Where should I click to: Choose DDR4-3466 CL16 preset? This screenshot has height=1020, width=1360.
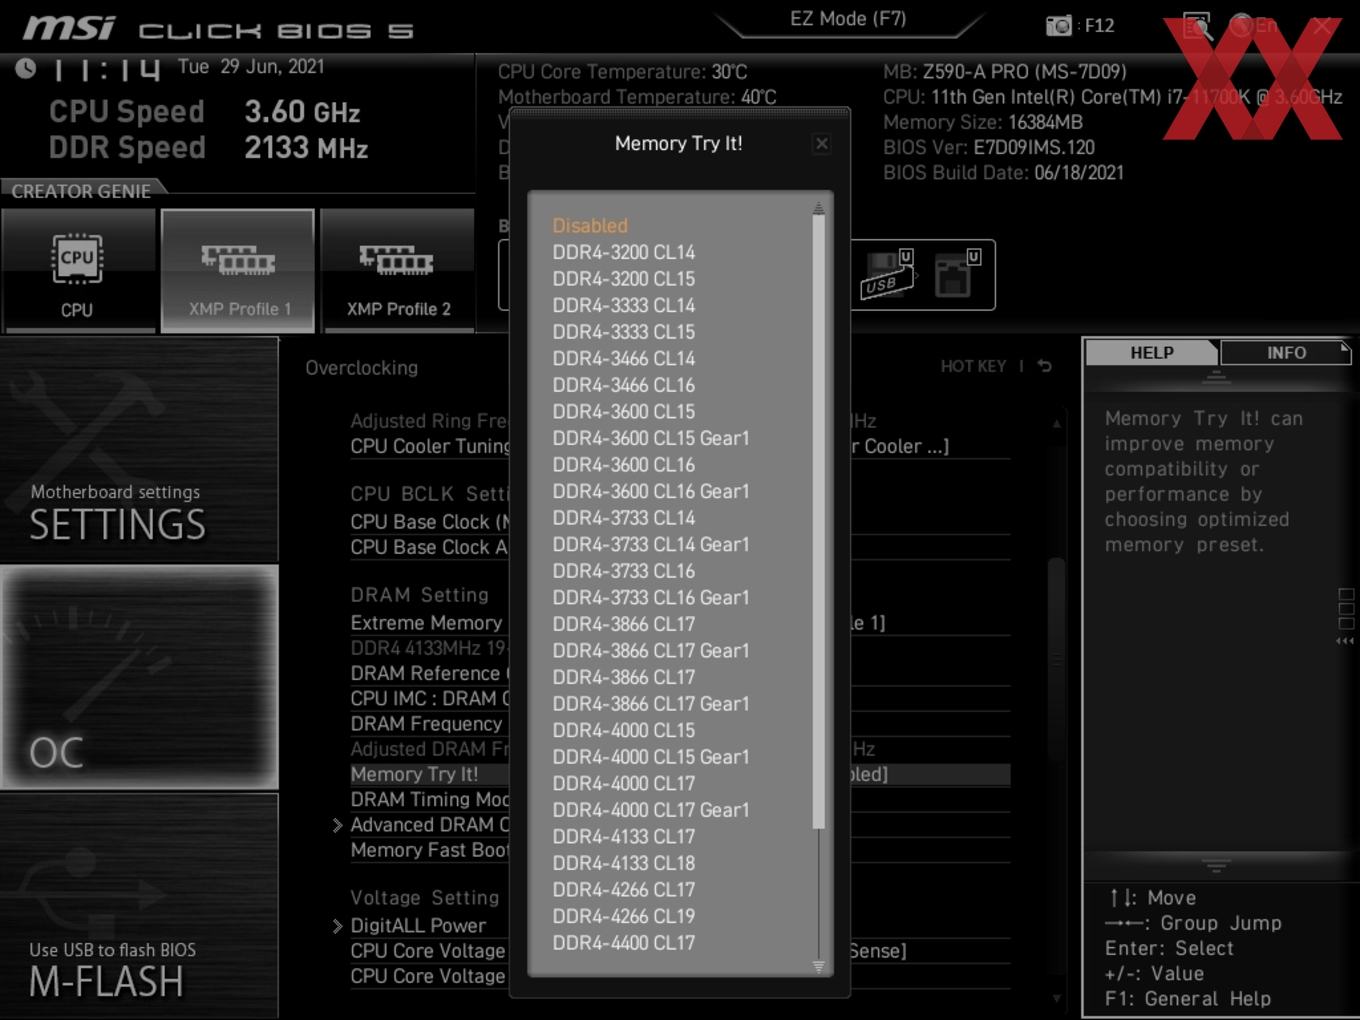pos(624,385)
